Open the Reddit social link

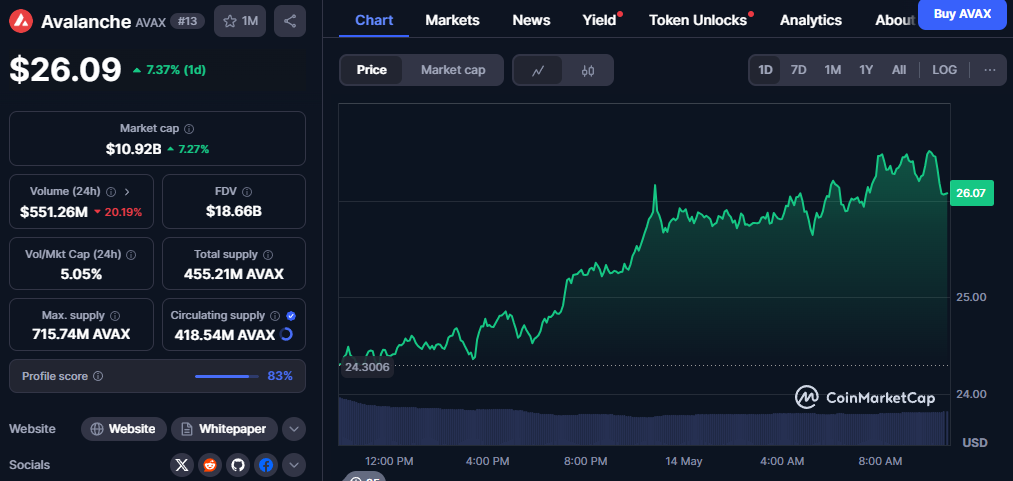click(210, 465)
